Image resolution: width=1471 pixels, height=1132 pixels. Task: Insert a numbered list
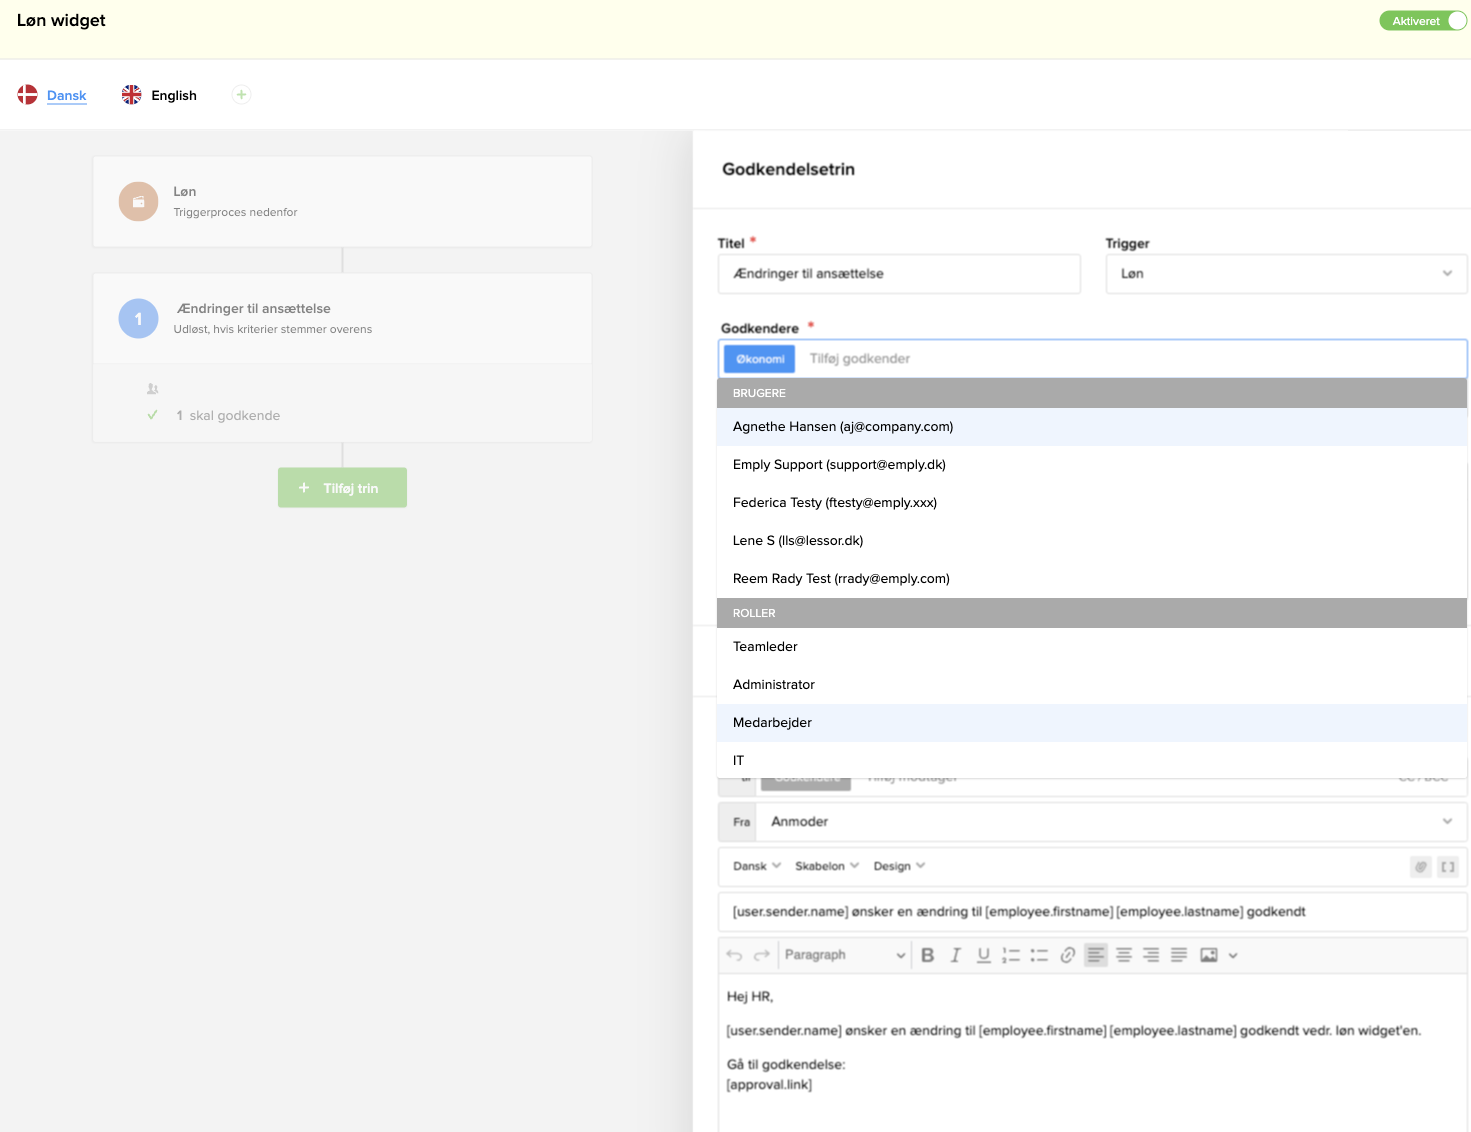pos(1011,955)
